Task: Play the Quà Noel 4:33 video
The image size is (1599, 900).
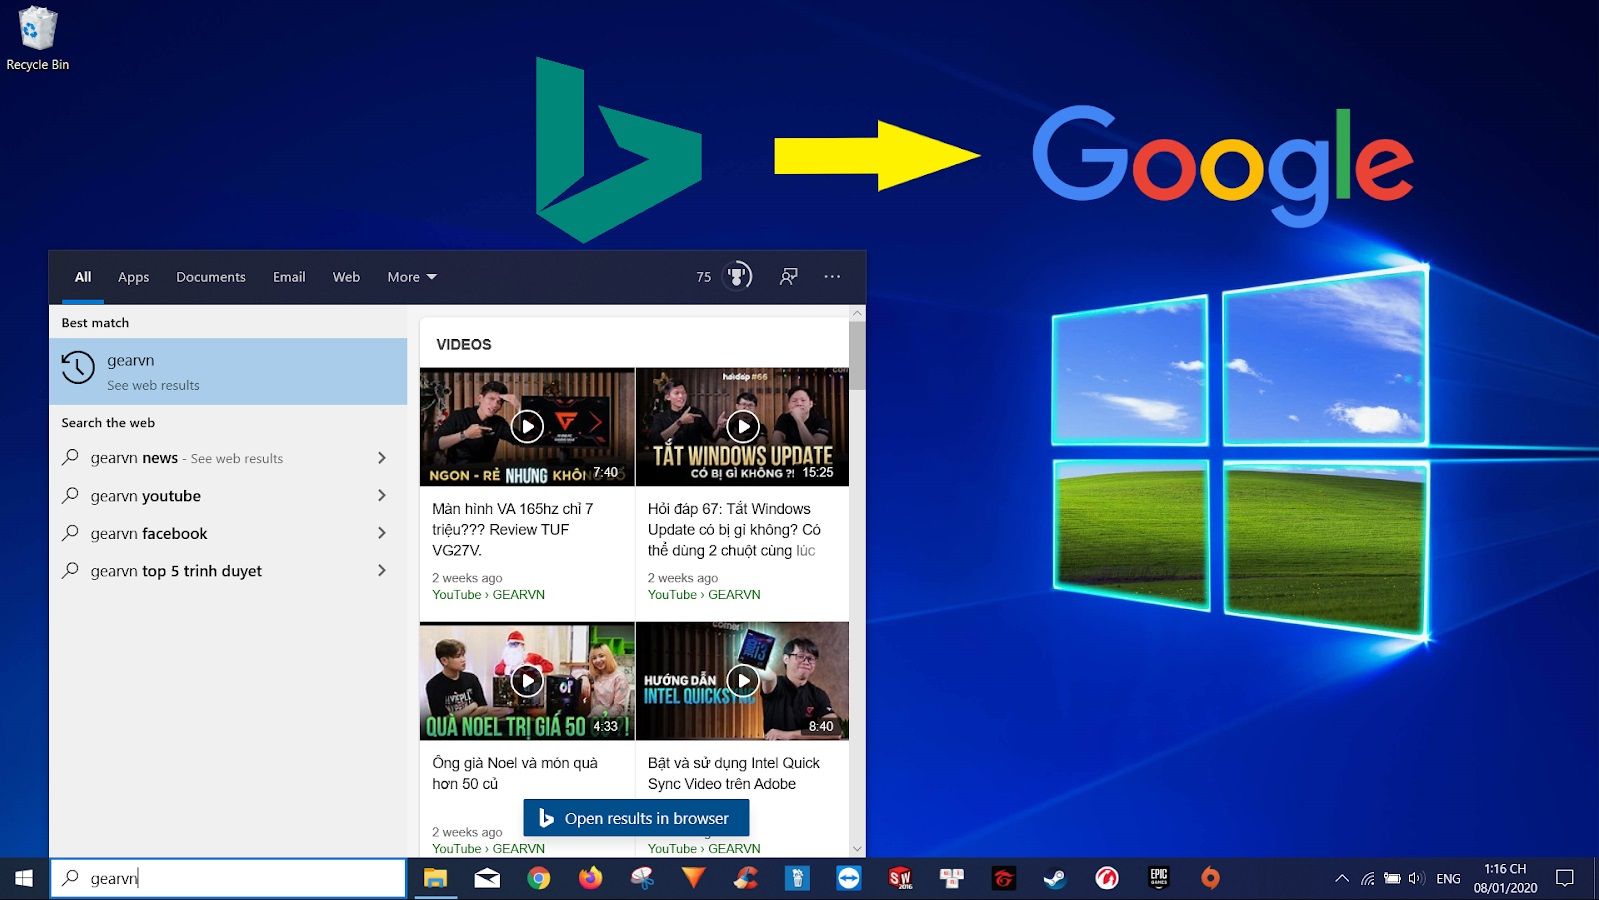Action: 527,681
